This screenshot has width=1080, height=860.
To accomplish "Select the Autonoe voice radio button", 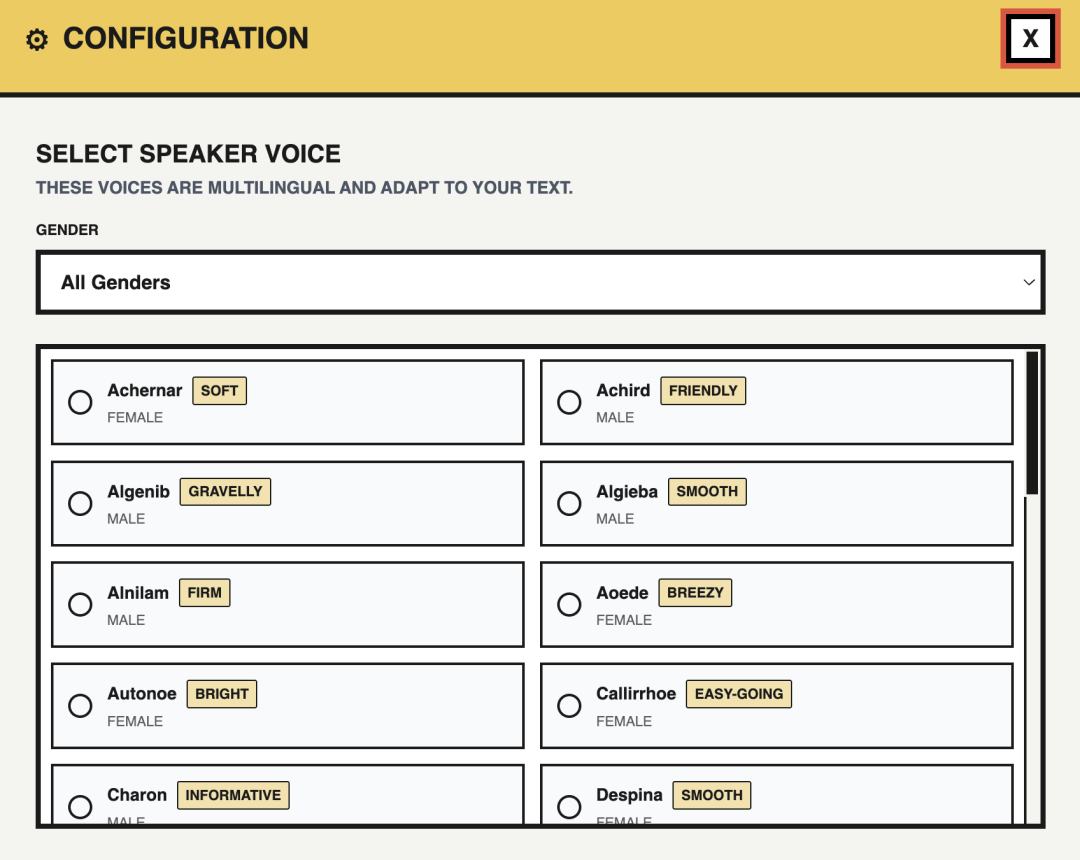I will tap(80, 705).
